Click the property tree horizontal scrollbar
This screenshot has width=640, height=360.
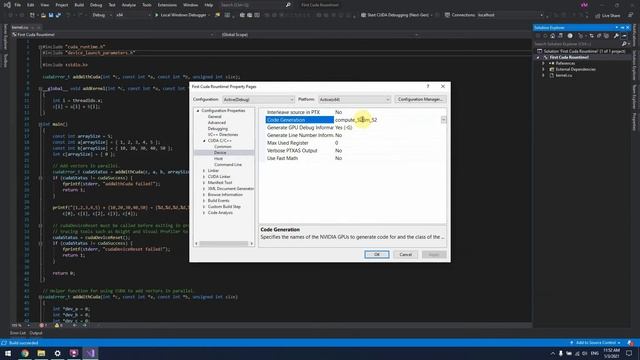[224, 244]
